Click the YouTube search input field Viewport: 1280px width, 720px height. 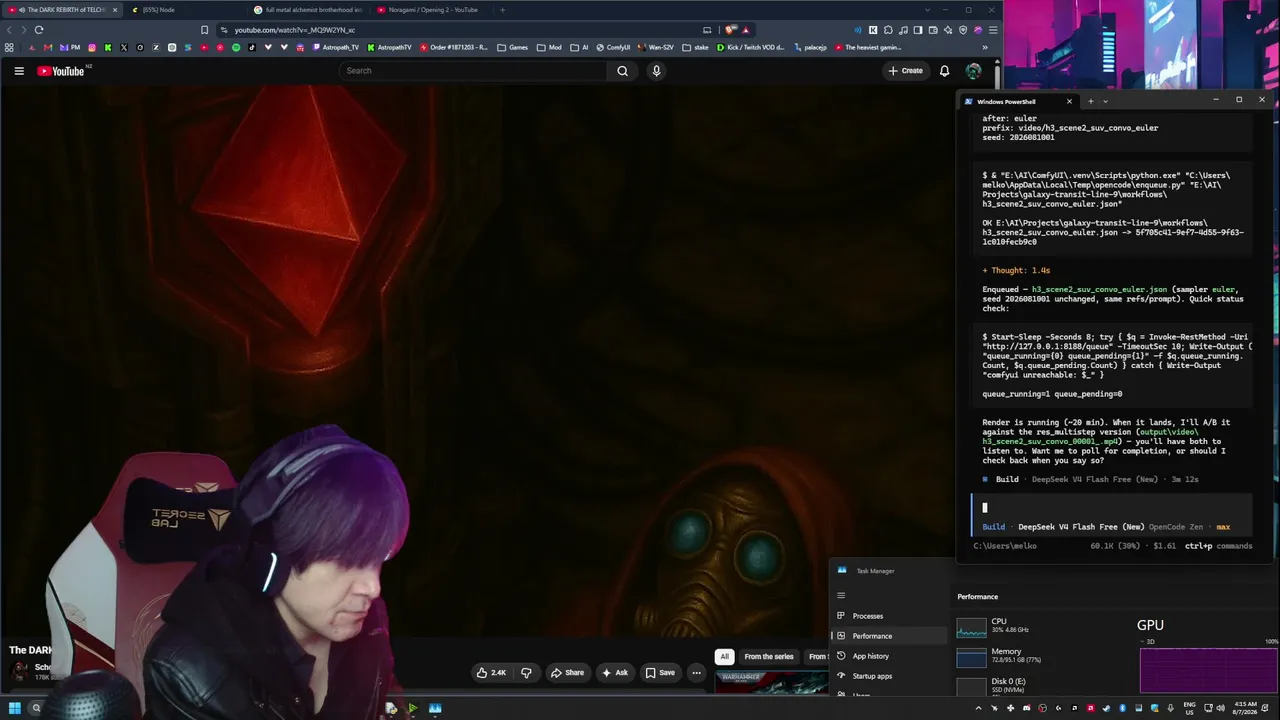[x=473, y=71]
